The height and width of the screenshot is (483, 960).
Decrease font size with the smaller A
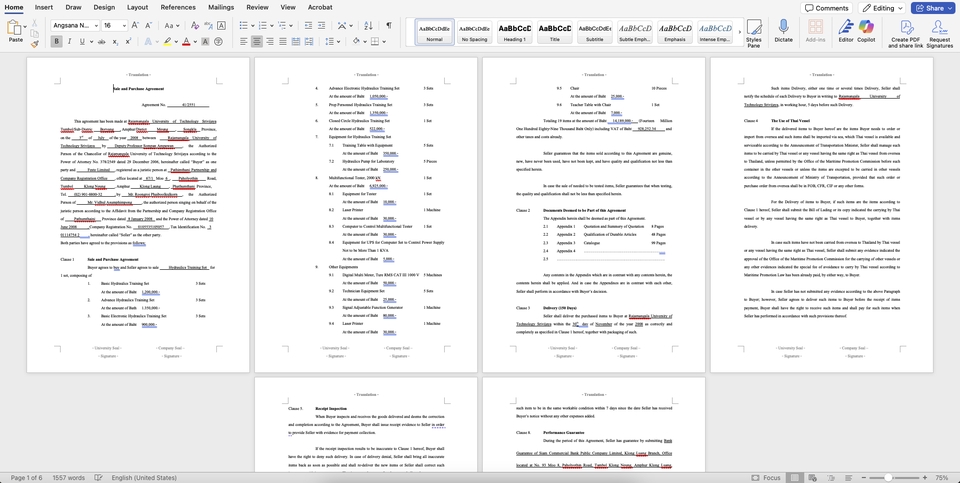tap(149, 26)
